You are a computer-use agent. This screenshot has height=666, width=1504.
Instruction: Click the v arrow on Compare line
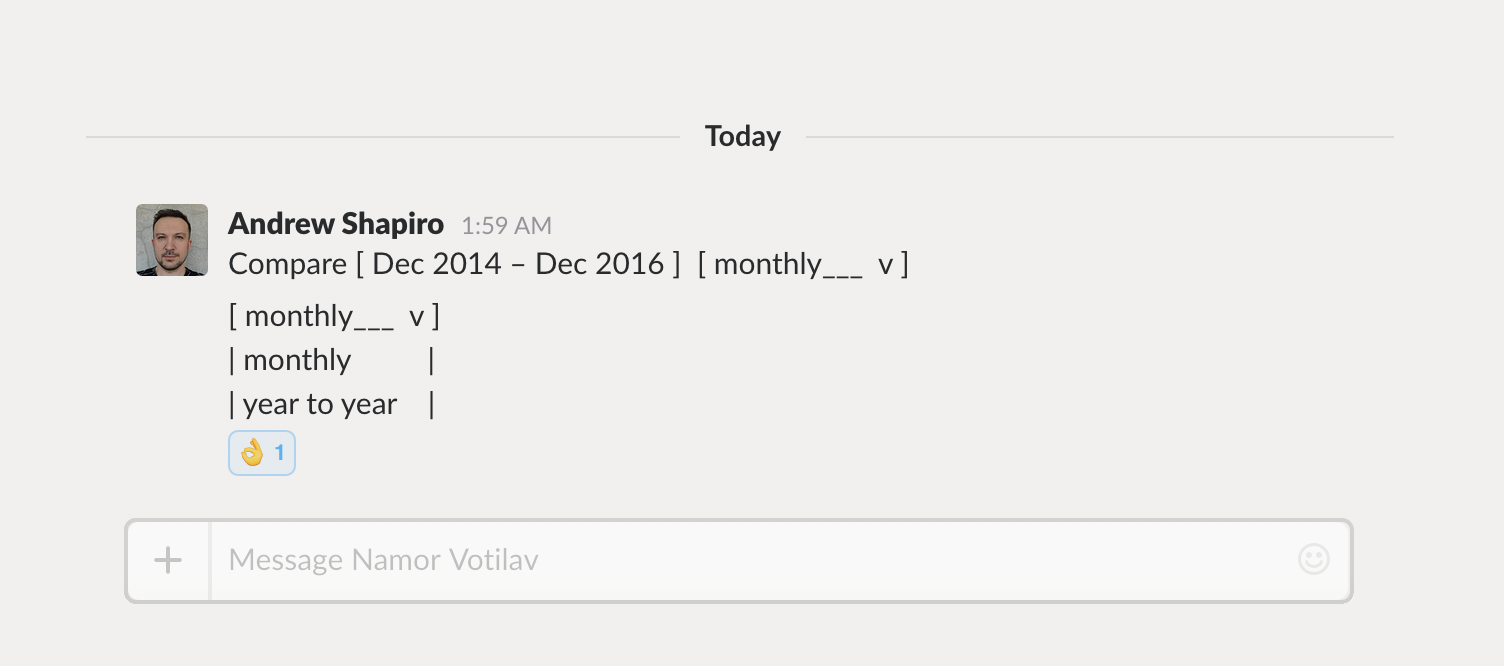point(885,265)
